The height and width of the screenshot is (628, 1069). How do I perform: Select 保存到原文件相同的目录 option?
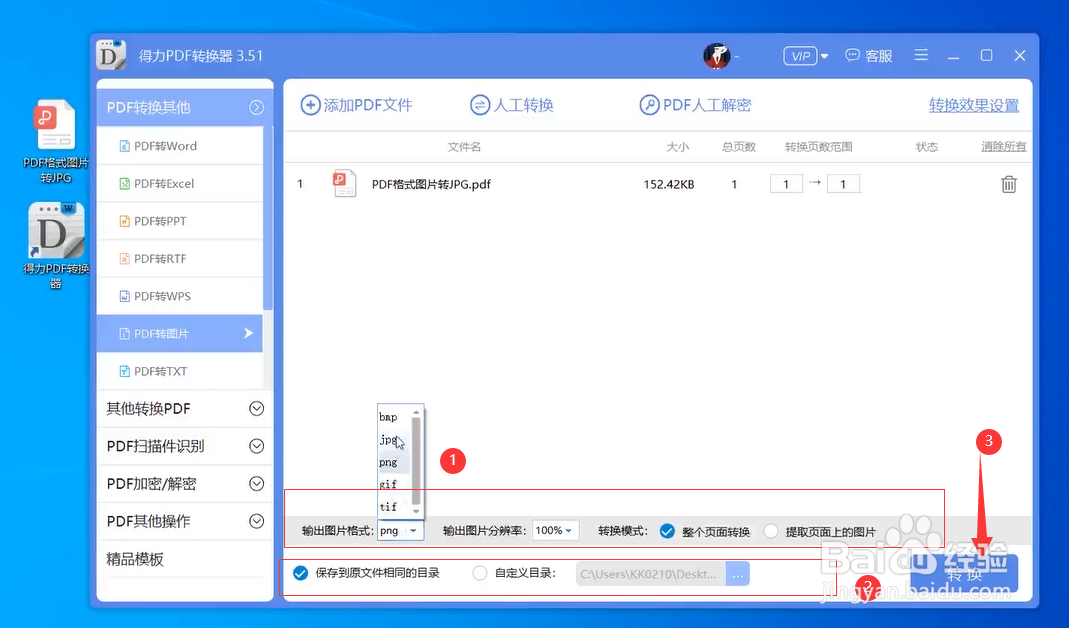pyautogui.click(x=301, y=573)
